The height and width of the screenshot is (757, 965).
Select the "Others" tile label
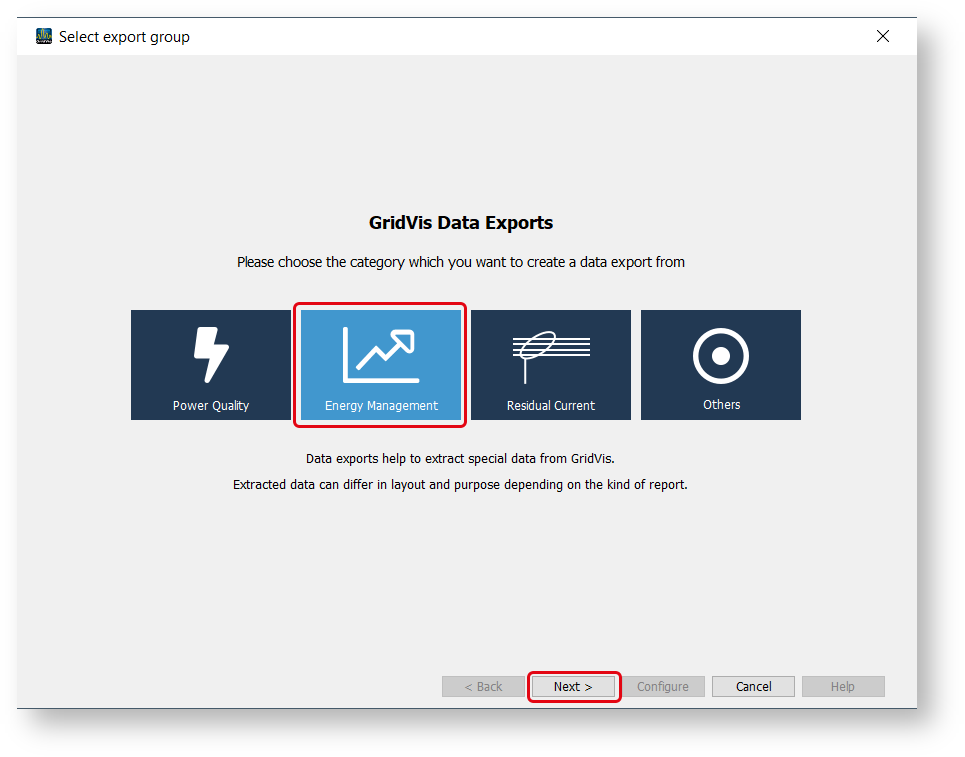click(x=721, y=405)
